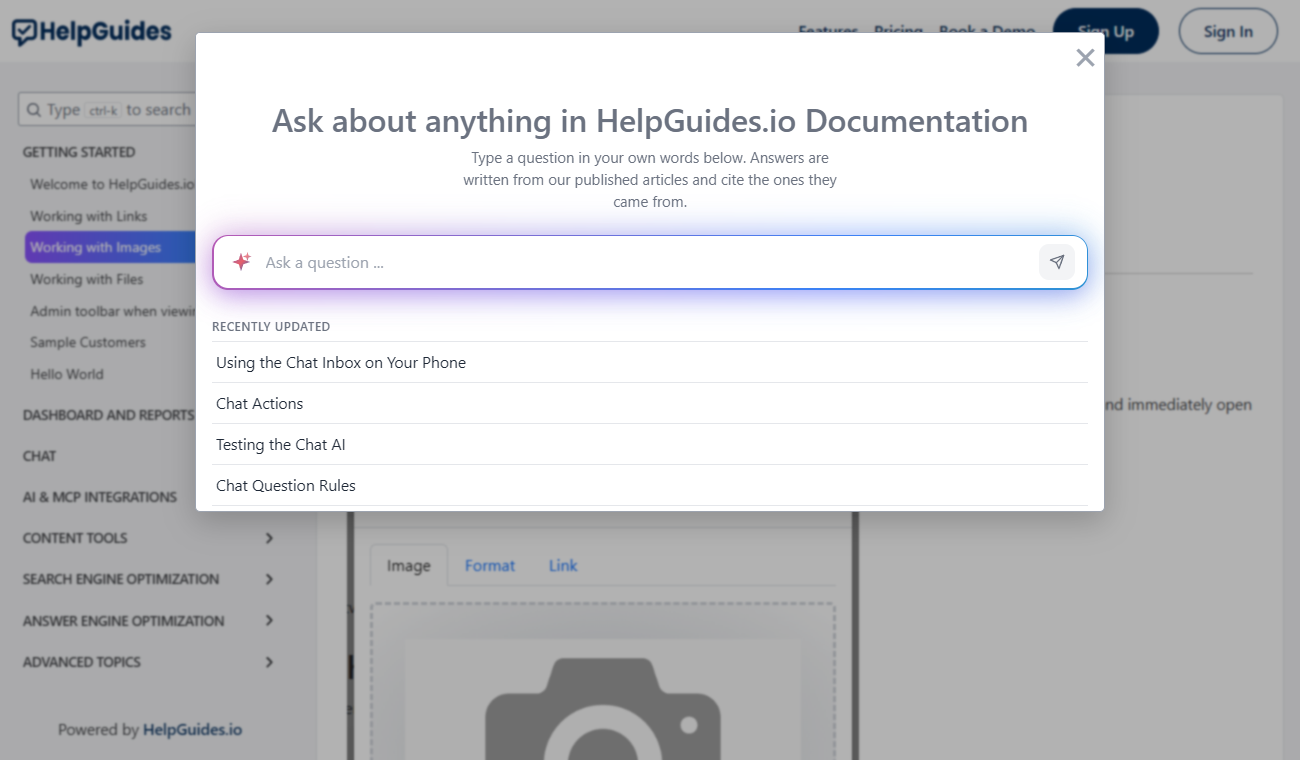Switch to the Format tab
The height and width of the screenshot is (760, 1300).
(x=490, y=566)
